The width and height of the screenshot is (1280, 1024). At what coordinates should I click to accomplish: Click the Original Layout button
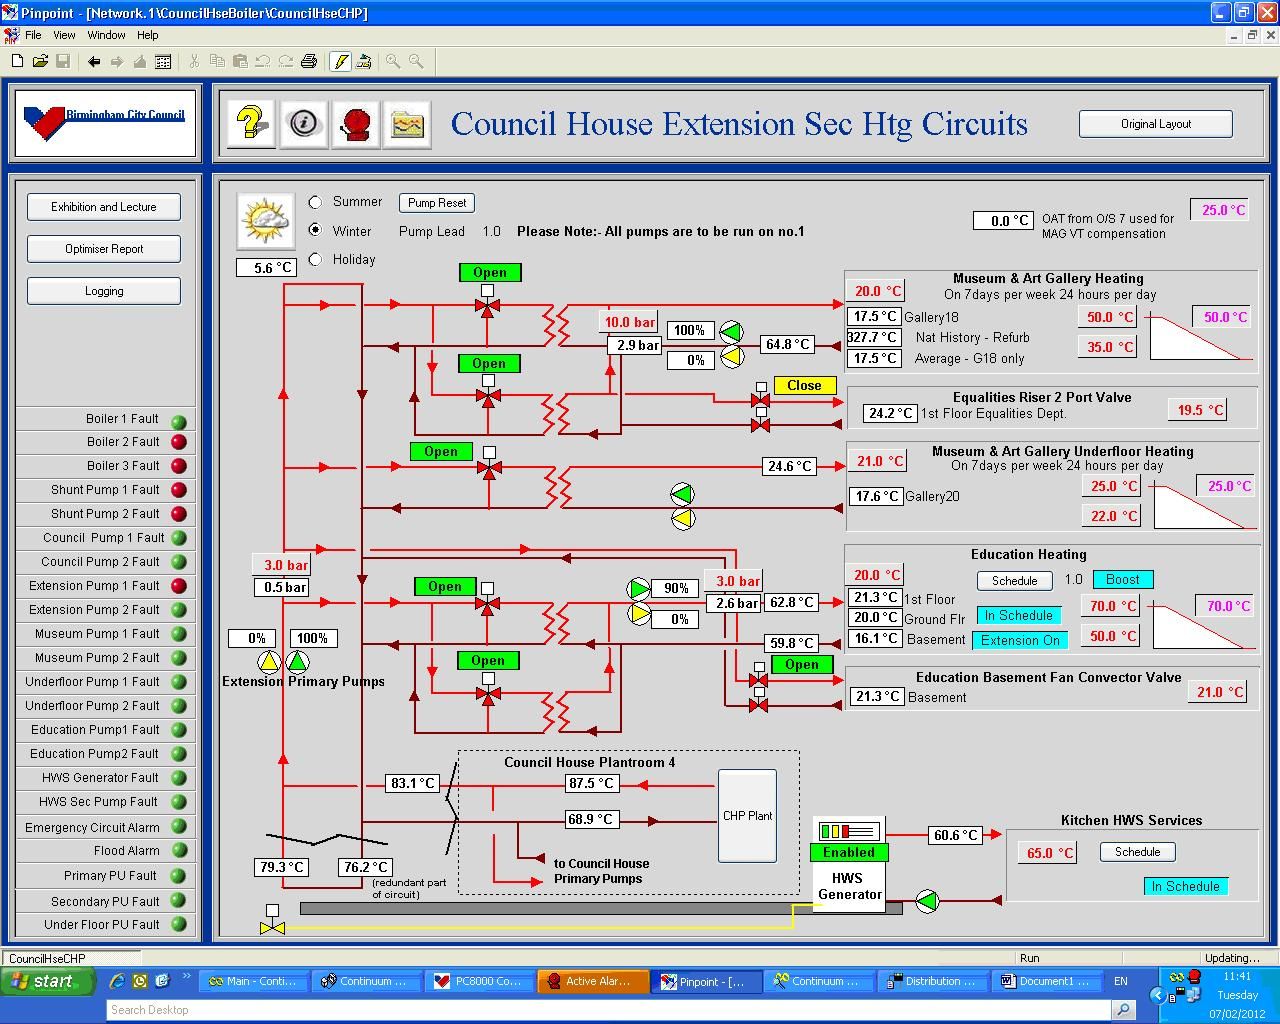(1155, 124)
